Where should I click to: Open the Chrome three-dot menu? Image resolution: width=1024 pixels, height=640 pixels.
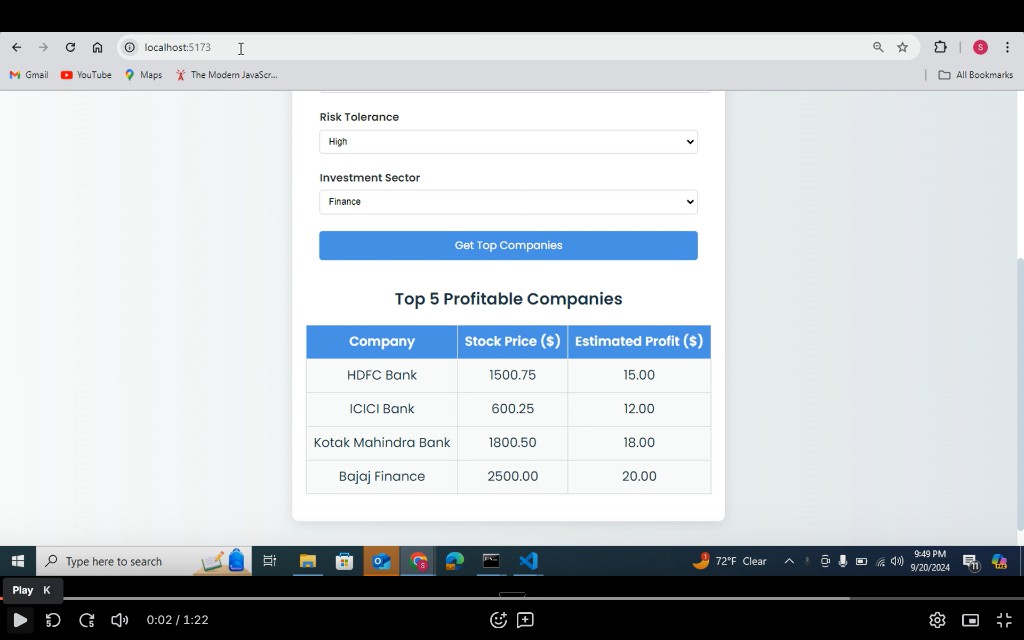1007,47
